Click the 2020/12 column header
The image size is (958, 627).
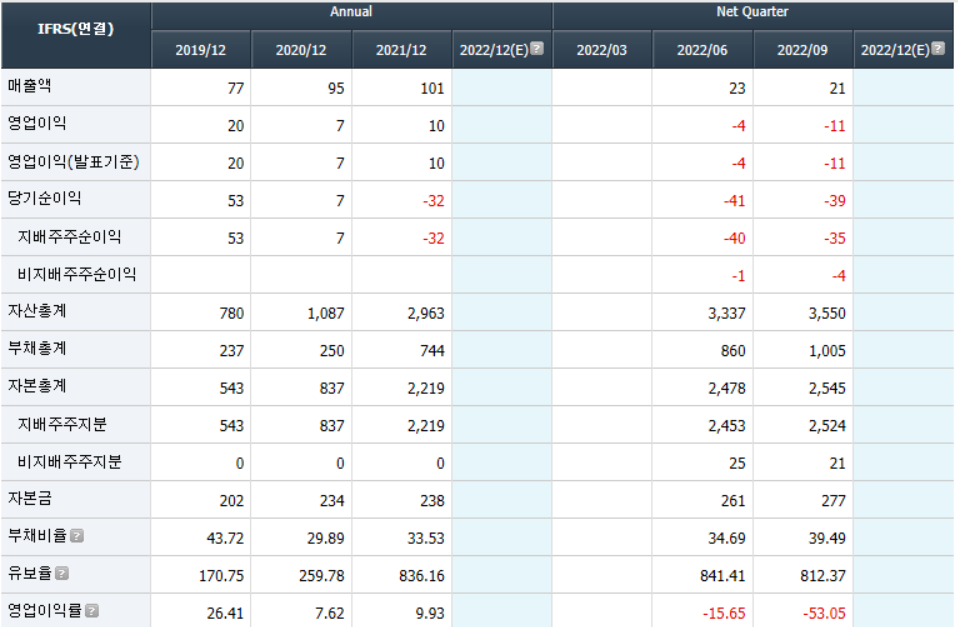[x=301, y=50]
